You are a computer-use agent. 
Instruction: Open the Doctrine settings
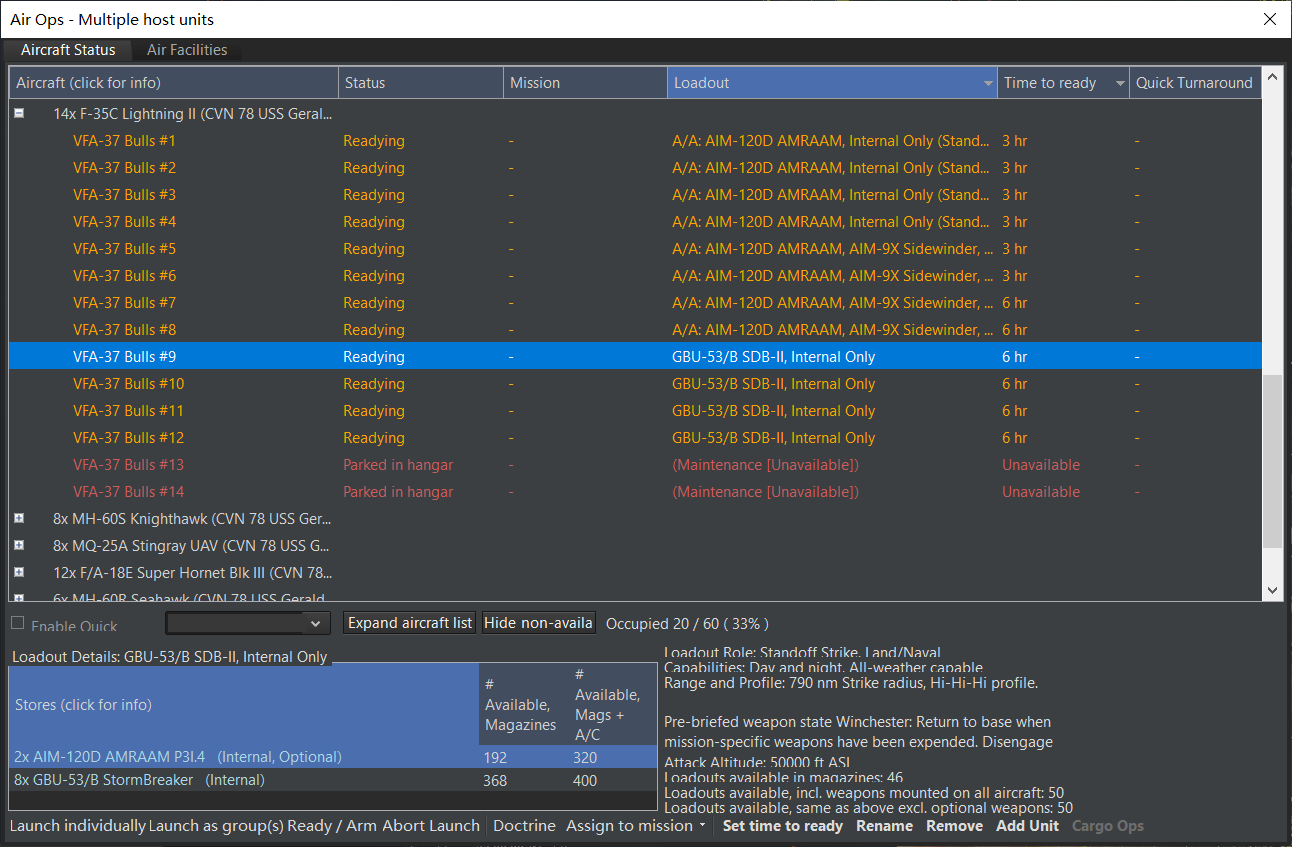[524, 826]
